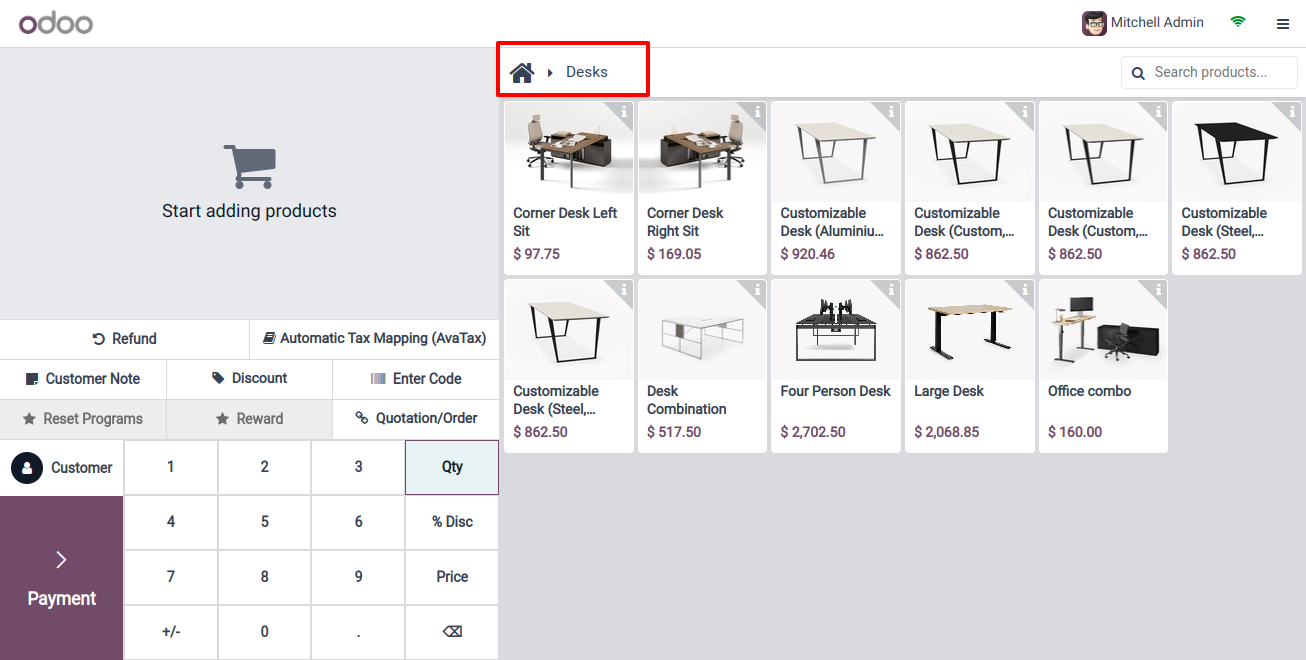Viewport: 1306px width, 660px height.
Task: Open the hamburger menu at top right
Action: click(1283, 24)
